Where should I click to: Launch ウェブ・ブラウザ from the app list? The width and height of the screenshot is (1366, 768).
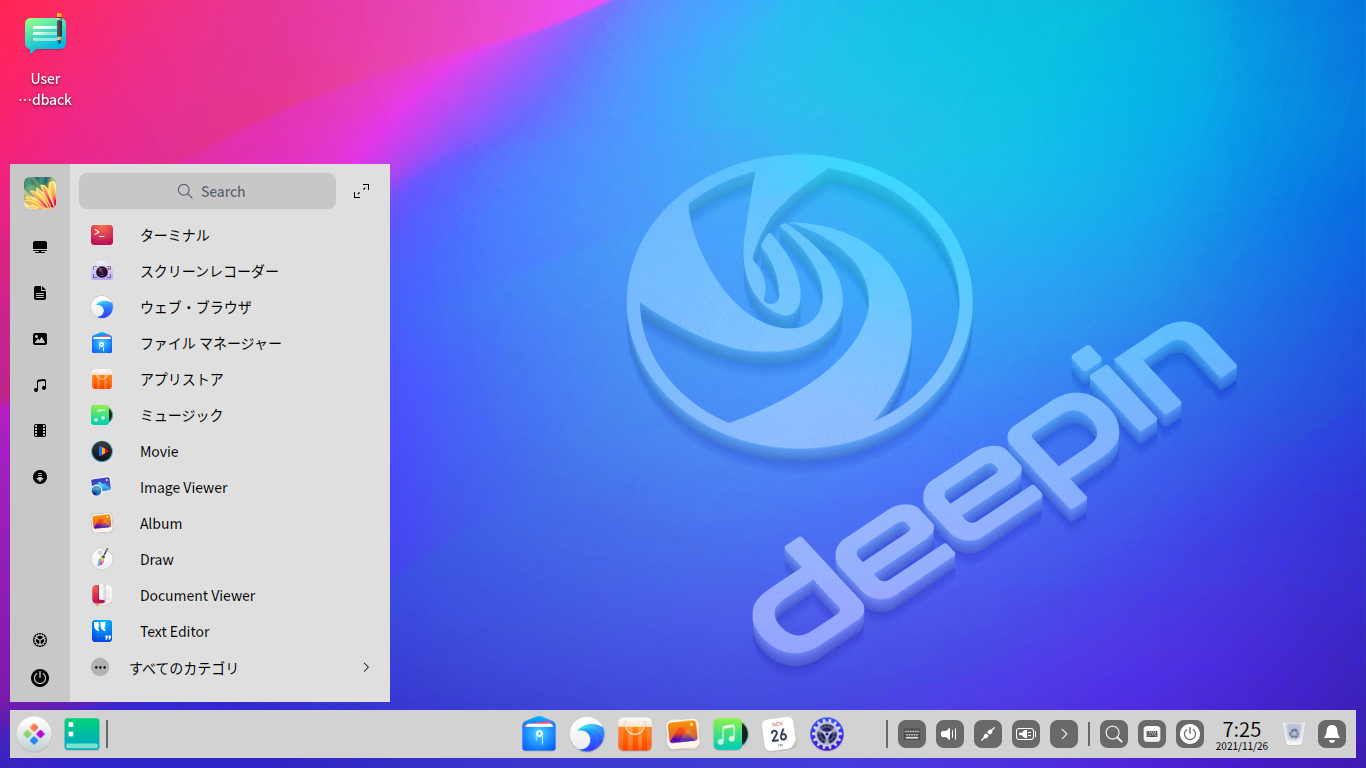(230, 307)
